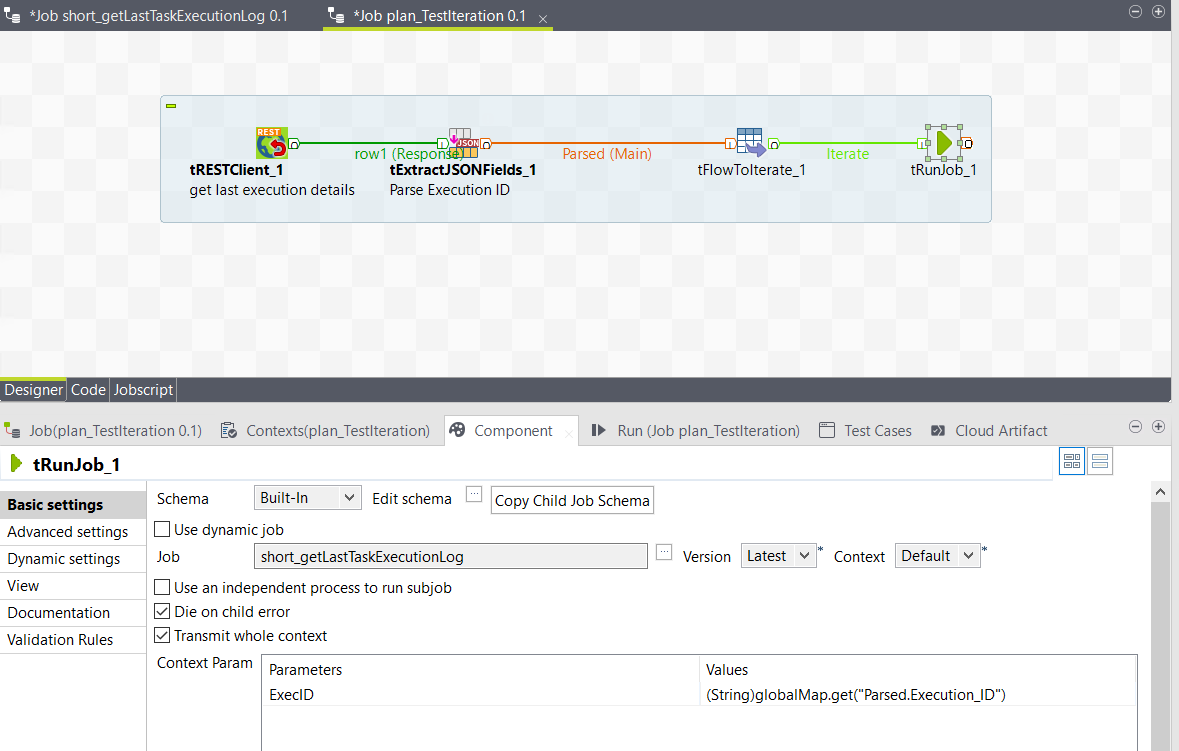This screenshot has height=751, width=1179.
Task: Open the Jobscript view tab
Action: pyautogui.click(x=143, y=389)
